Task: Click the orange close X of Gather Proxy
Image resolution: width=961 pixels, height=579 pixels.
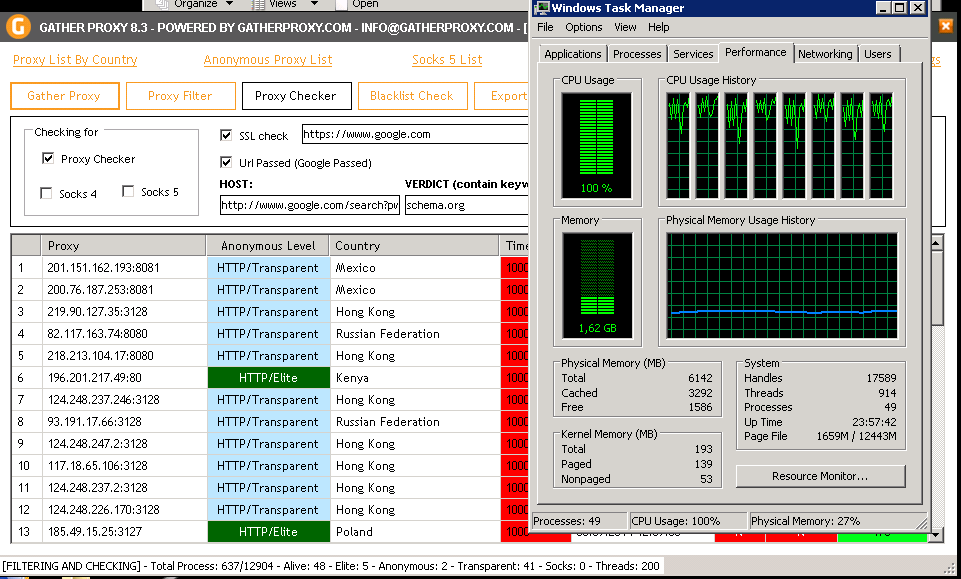Action: [946, 26]
